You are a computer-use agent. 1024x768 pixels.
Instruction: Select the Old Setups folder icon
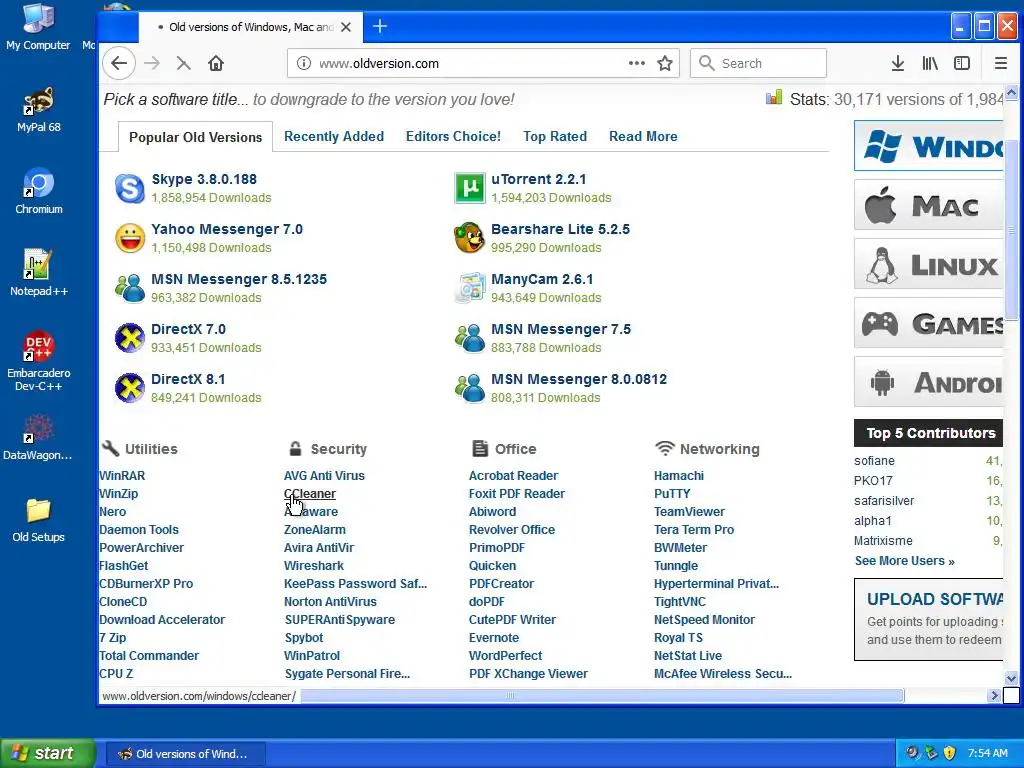coord(39,520)
